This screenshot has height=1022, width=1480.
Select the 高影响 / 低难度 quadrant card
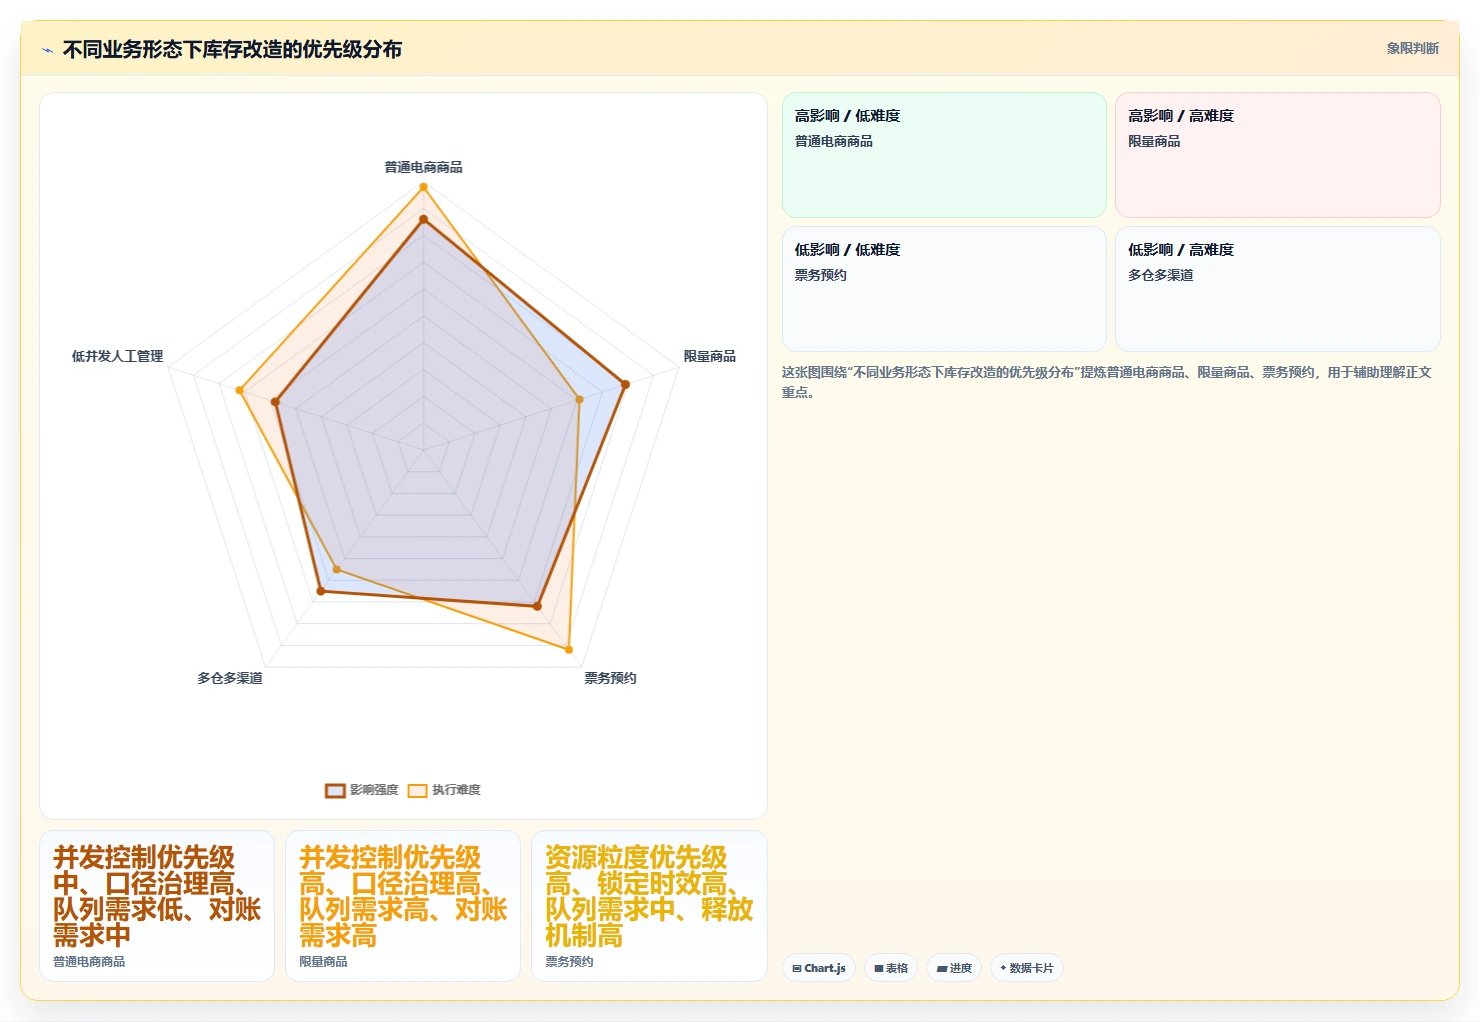click(944, 155)
